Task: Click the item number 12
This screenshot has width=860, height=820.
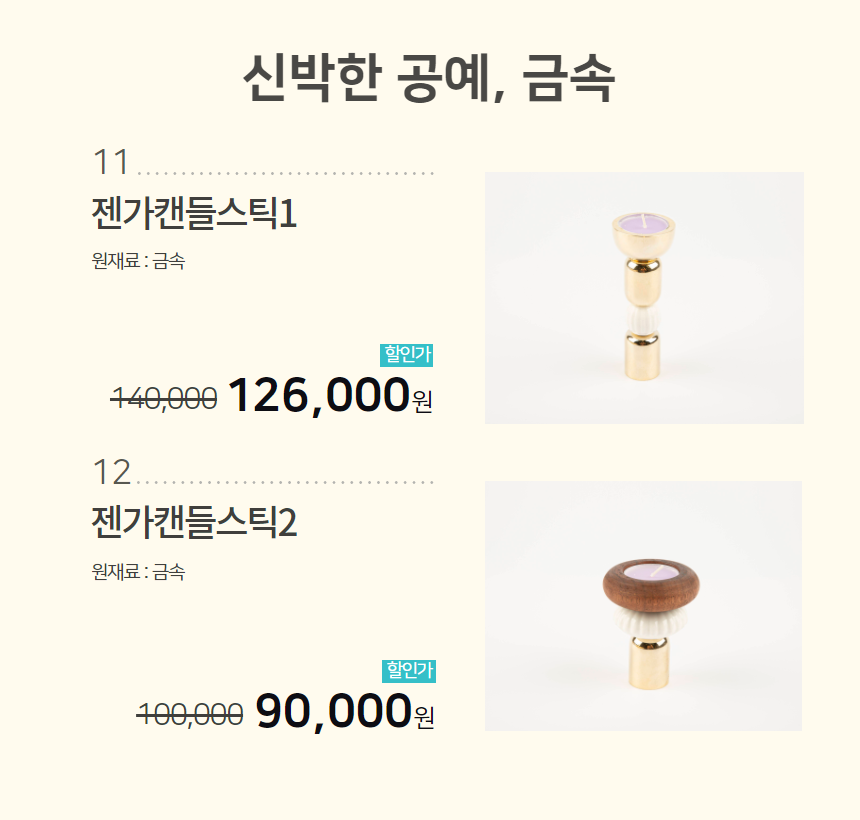Action: coord(112,472)
